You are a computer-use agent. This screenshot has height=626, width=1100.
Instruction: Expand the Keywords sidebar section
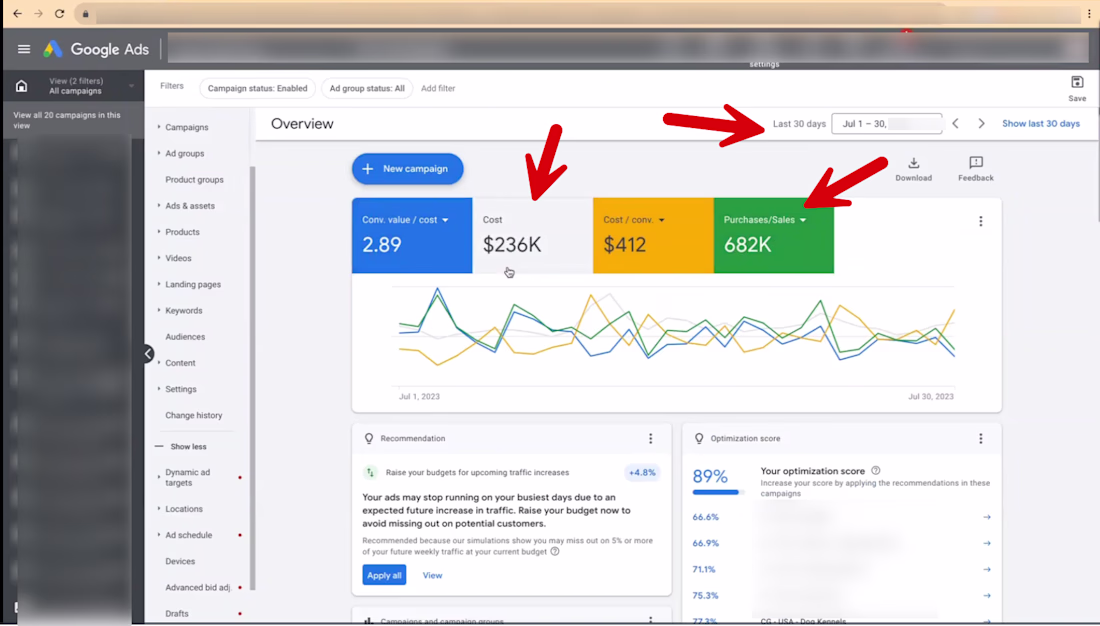(159, 310)
